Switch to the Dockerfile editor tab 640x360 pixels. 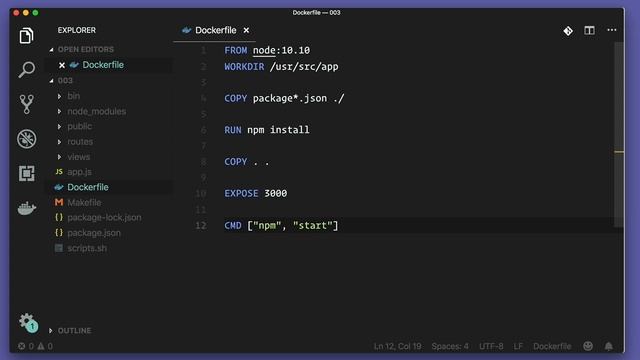pos(216,30)
